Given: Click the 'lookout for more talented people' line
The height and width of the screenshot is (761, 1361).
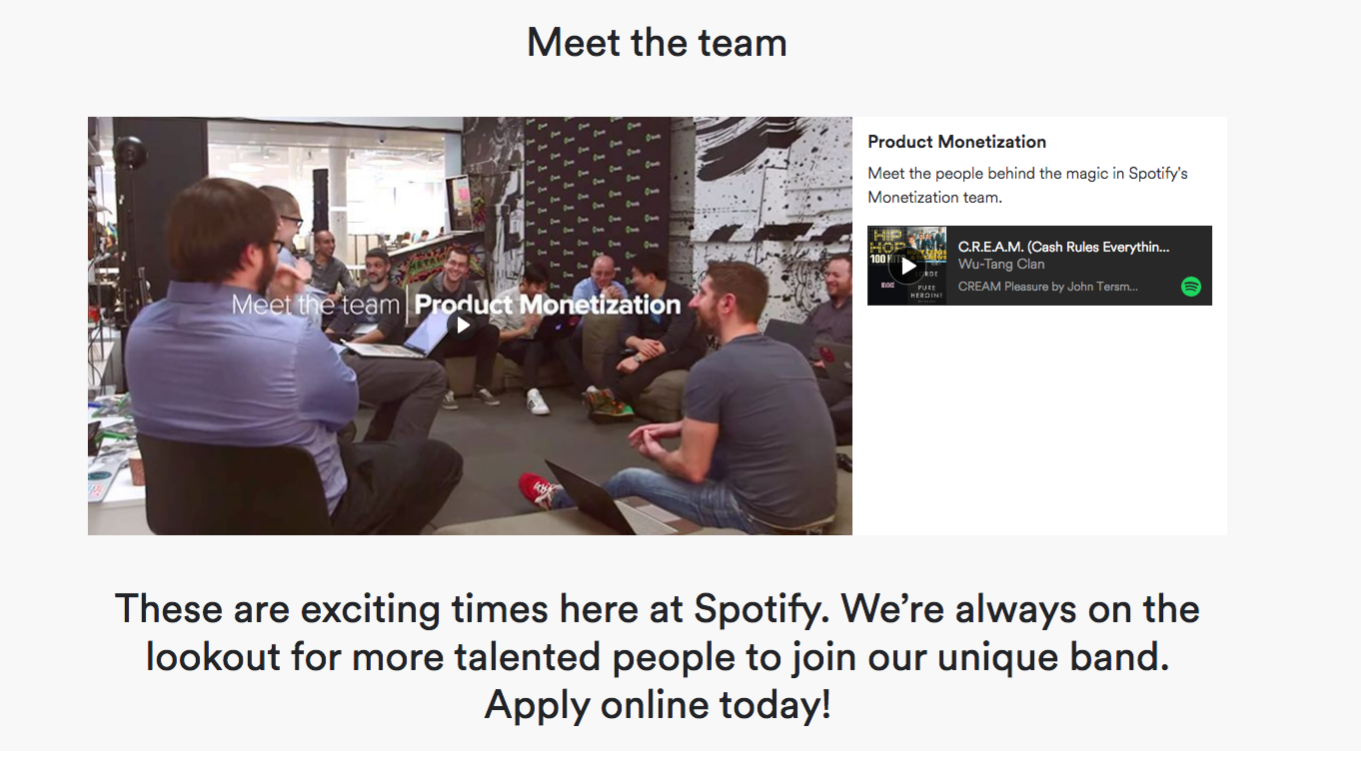Looking at the screenshot, I should (657, 657).
